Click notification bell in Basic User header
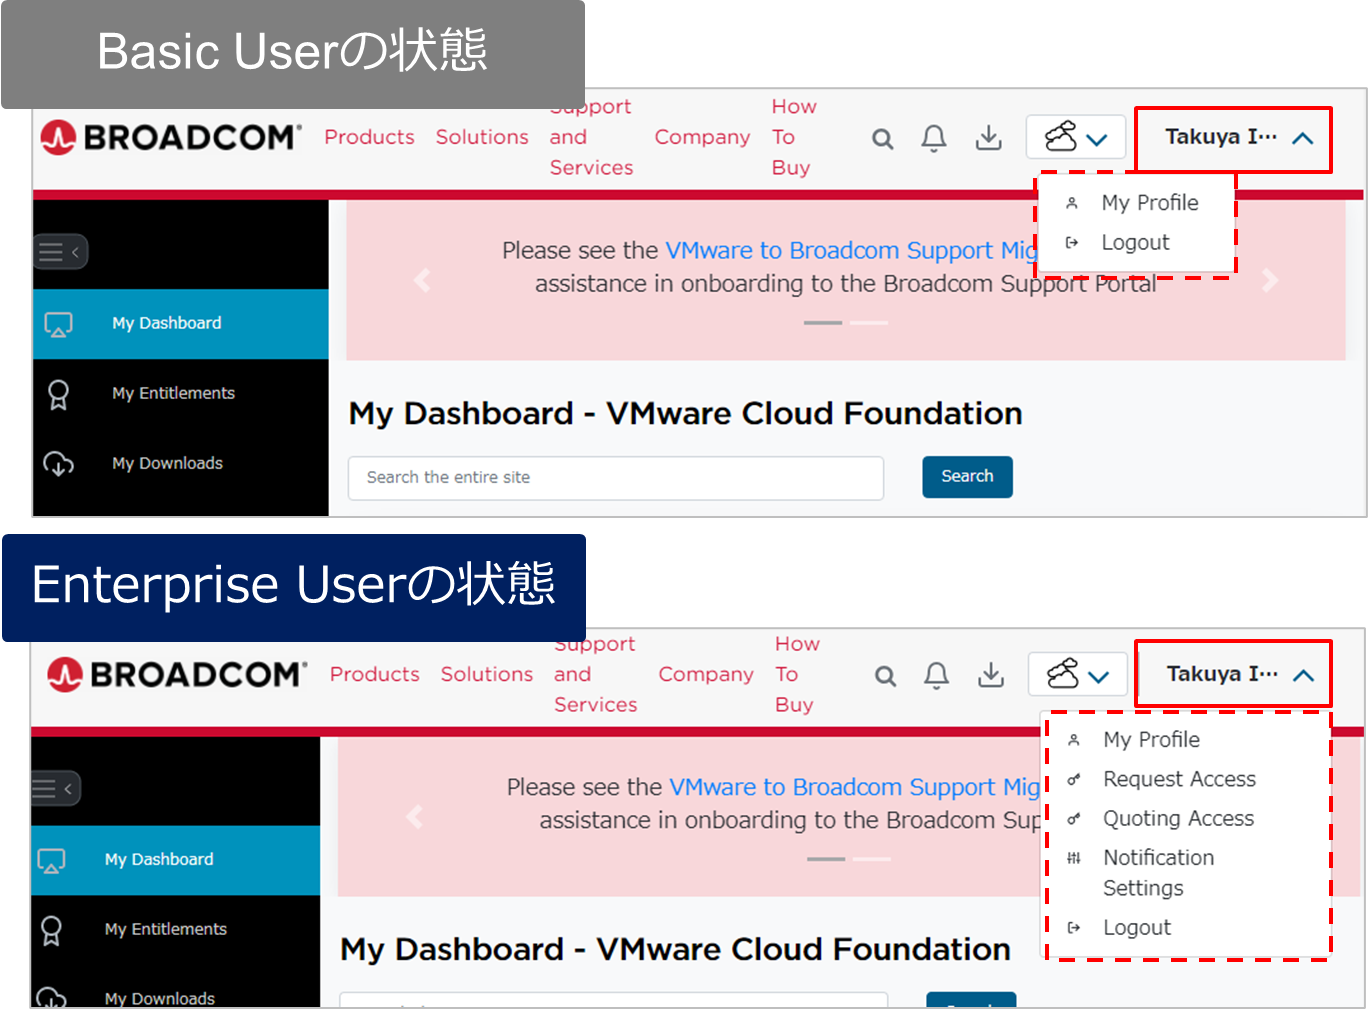Image resolution: width=1368 pixels, height=1009 pixels. click(x=934, y=138)
